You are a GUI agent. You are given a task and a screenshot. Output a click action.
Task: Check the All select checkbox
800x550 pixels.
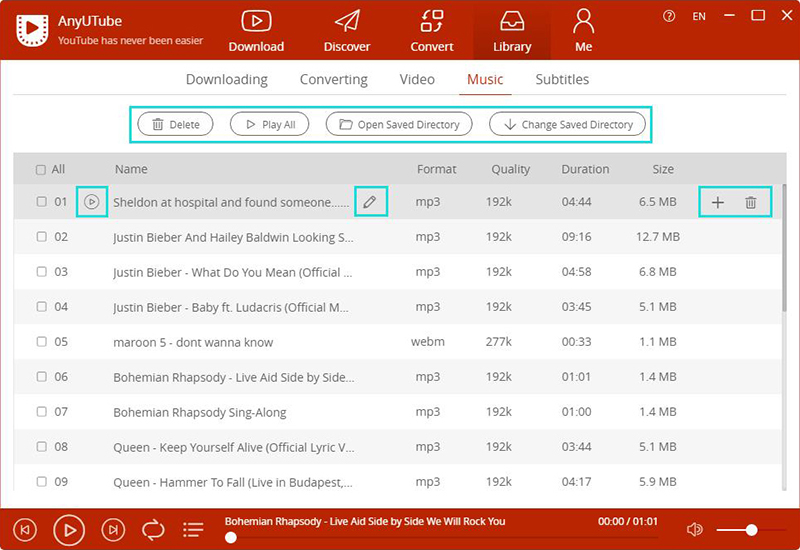pyautogui.click(x=41, y=170)
